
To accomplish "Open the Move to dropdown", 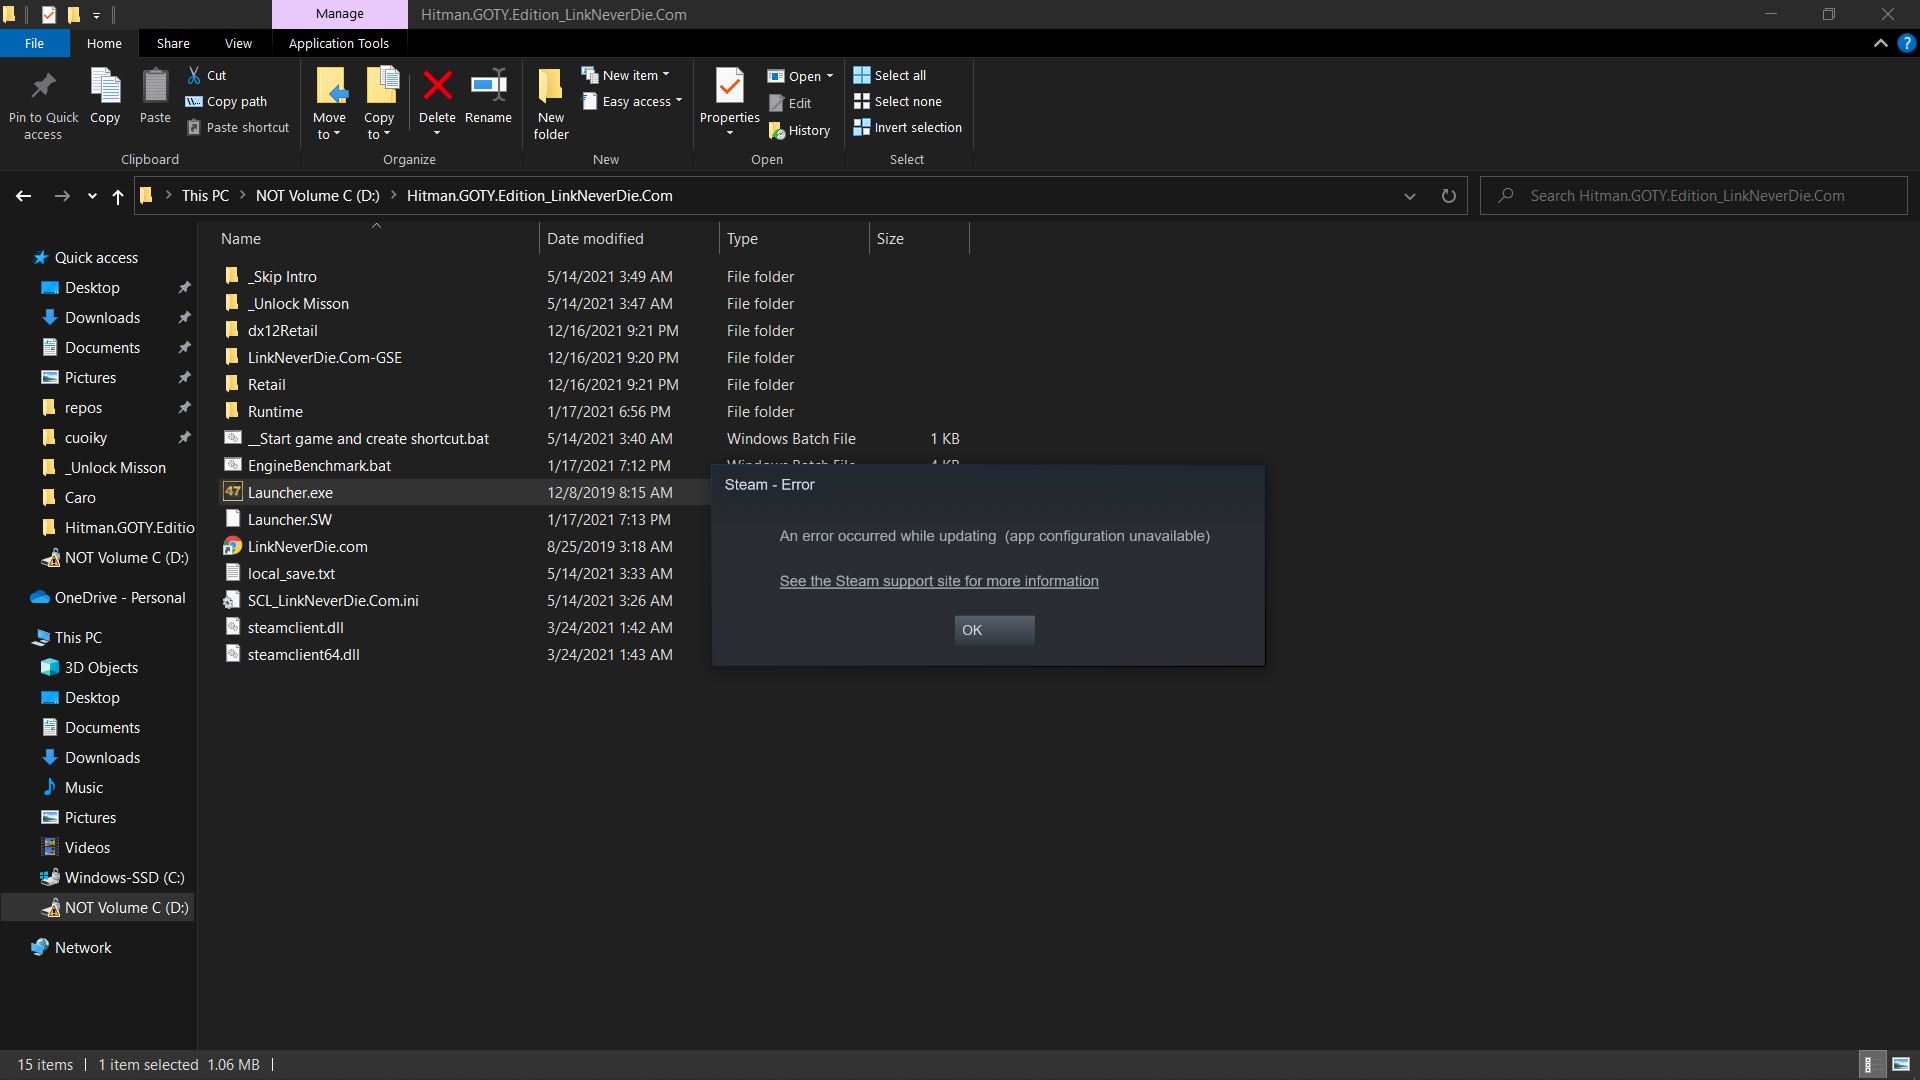I will coord(329,126).
